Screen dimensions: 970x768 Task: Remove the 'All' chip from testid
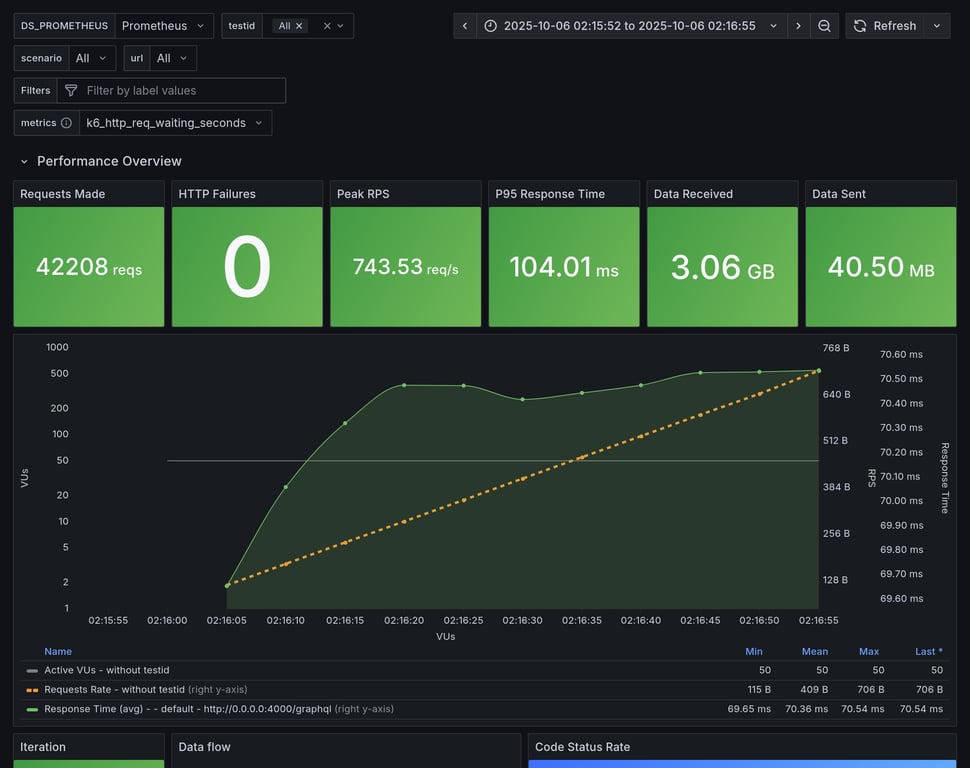299,26
